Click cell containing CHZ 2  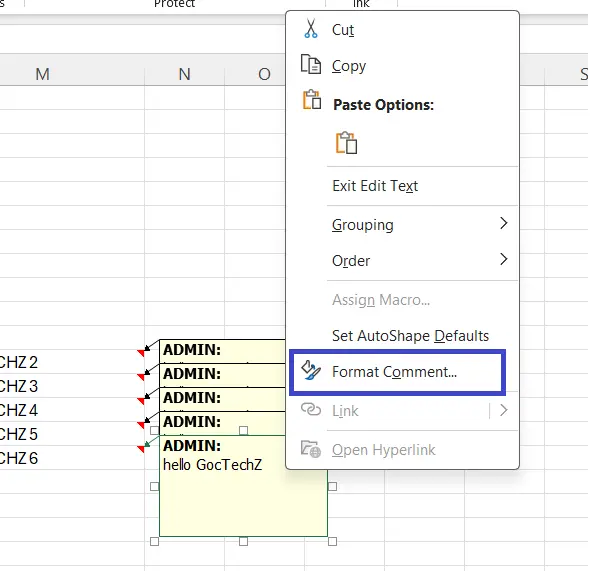[x=71, y=362]
